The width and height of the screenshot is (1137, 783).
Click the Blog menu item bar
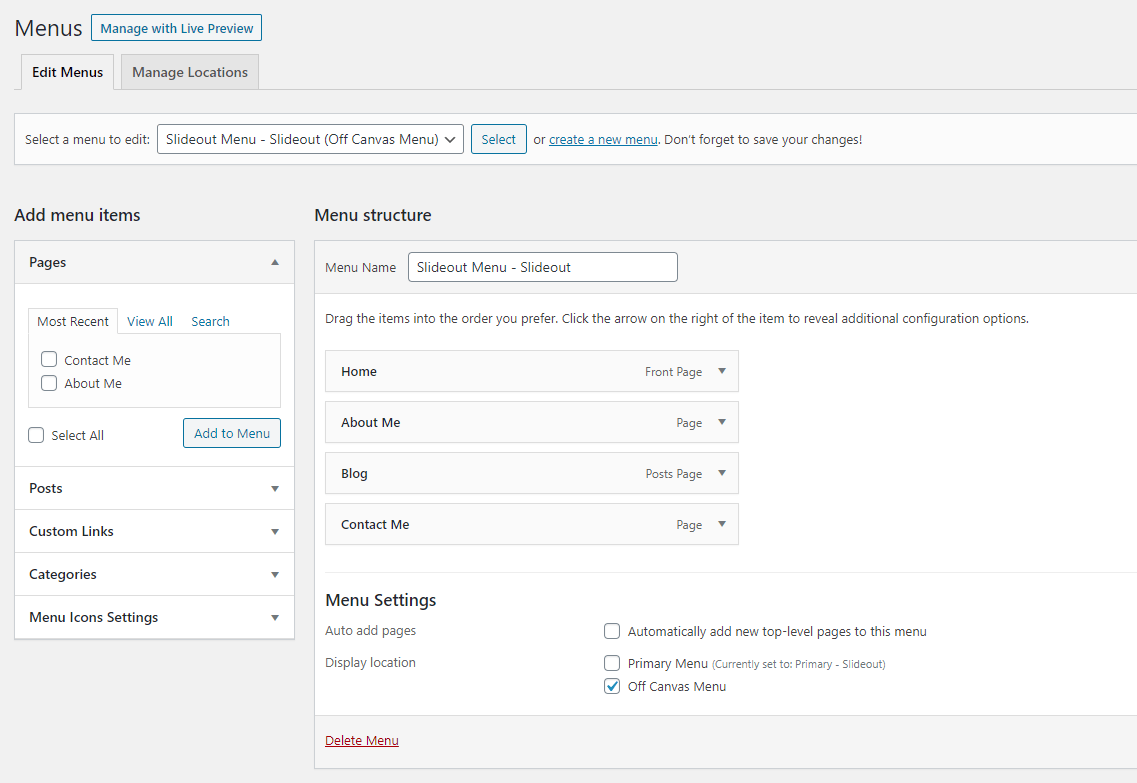tap(532, 473)
